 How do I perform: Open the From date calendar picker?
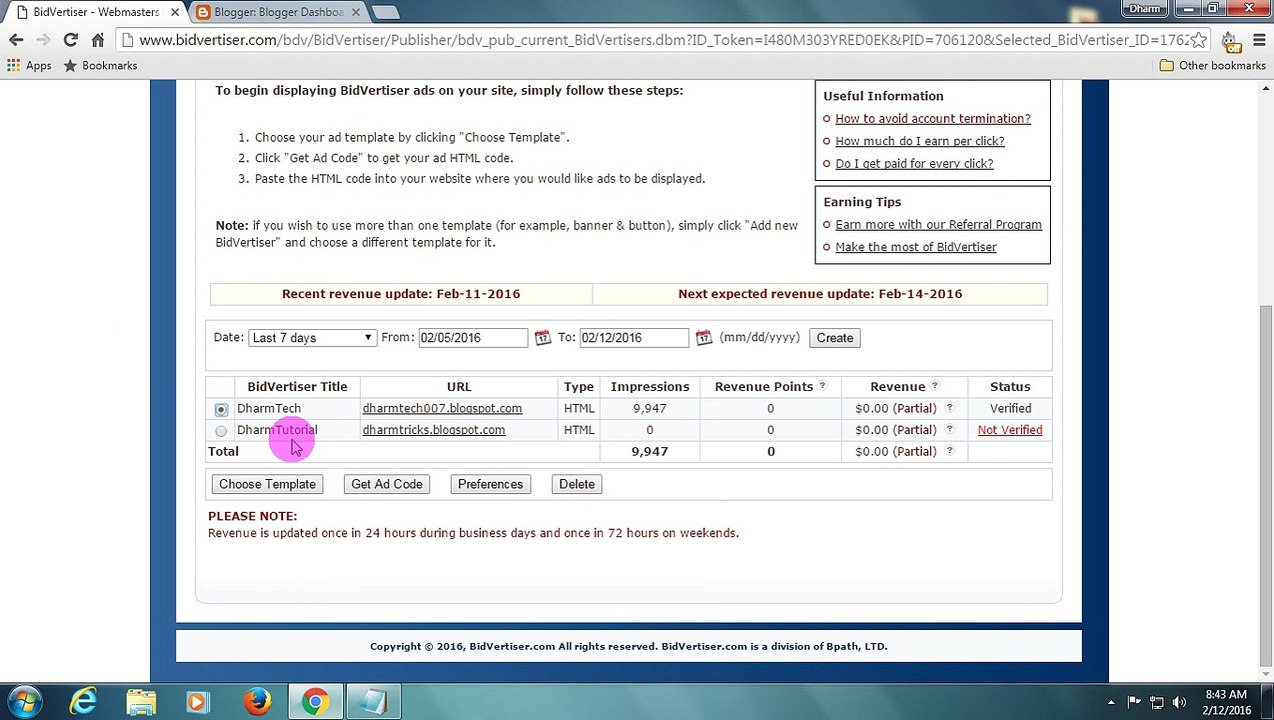click(x=542, y=338)
